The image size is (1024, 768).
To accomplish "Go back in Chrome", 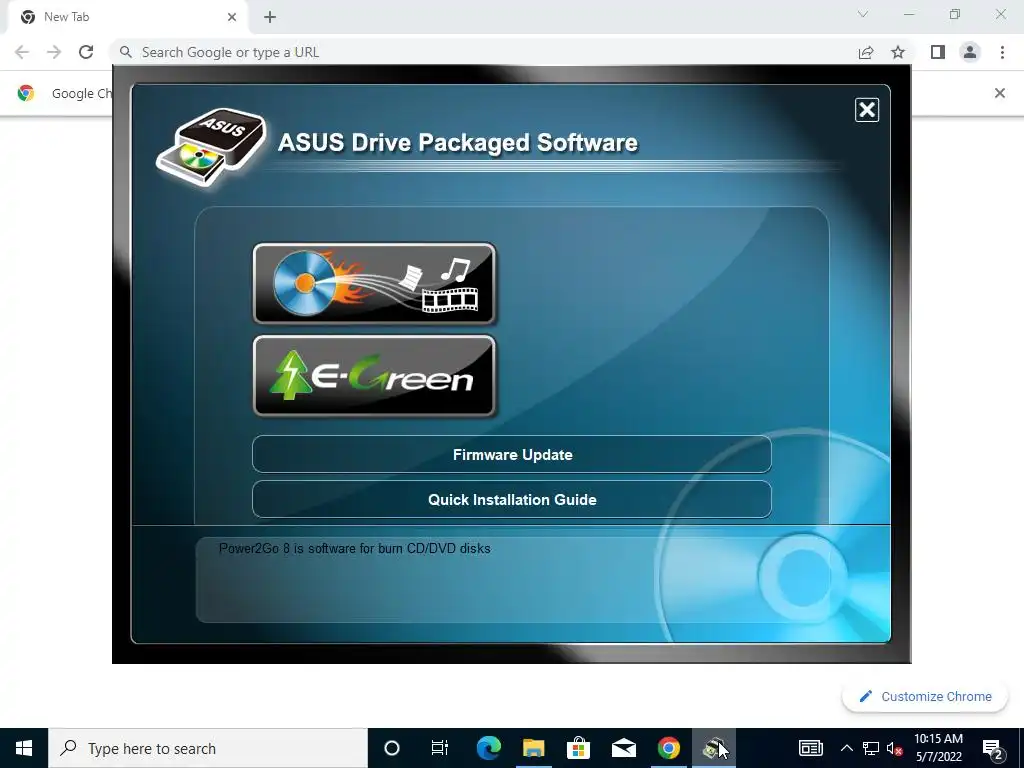I will point(22,52).
